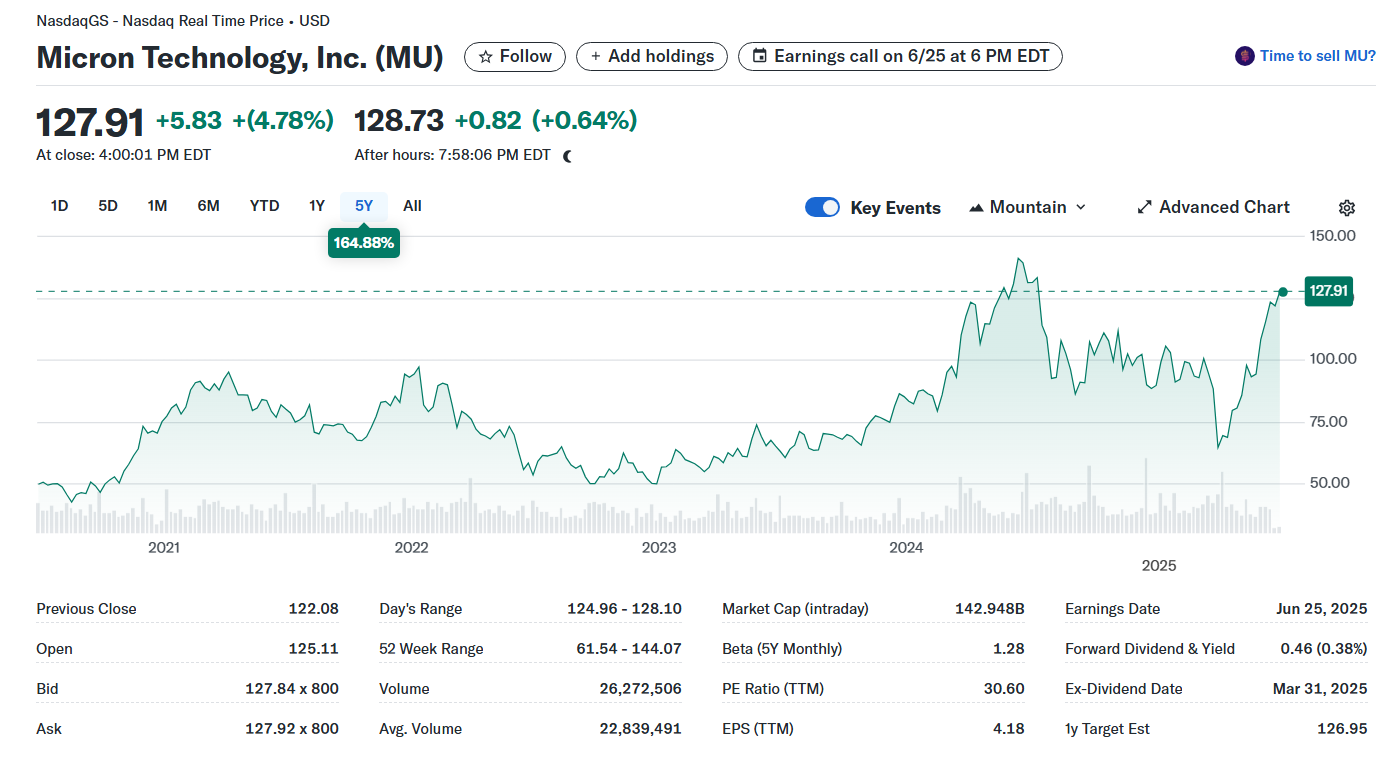Image resolution: width=1384 pixels, height=763 pixels.
Task: Click the 1y Target Est value 126.95
Action: (1342, 729)
